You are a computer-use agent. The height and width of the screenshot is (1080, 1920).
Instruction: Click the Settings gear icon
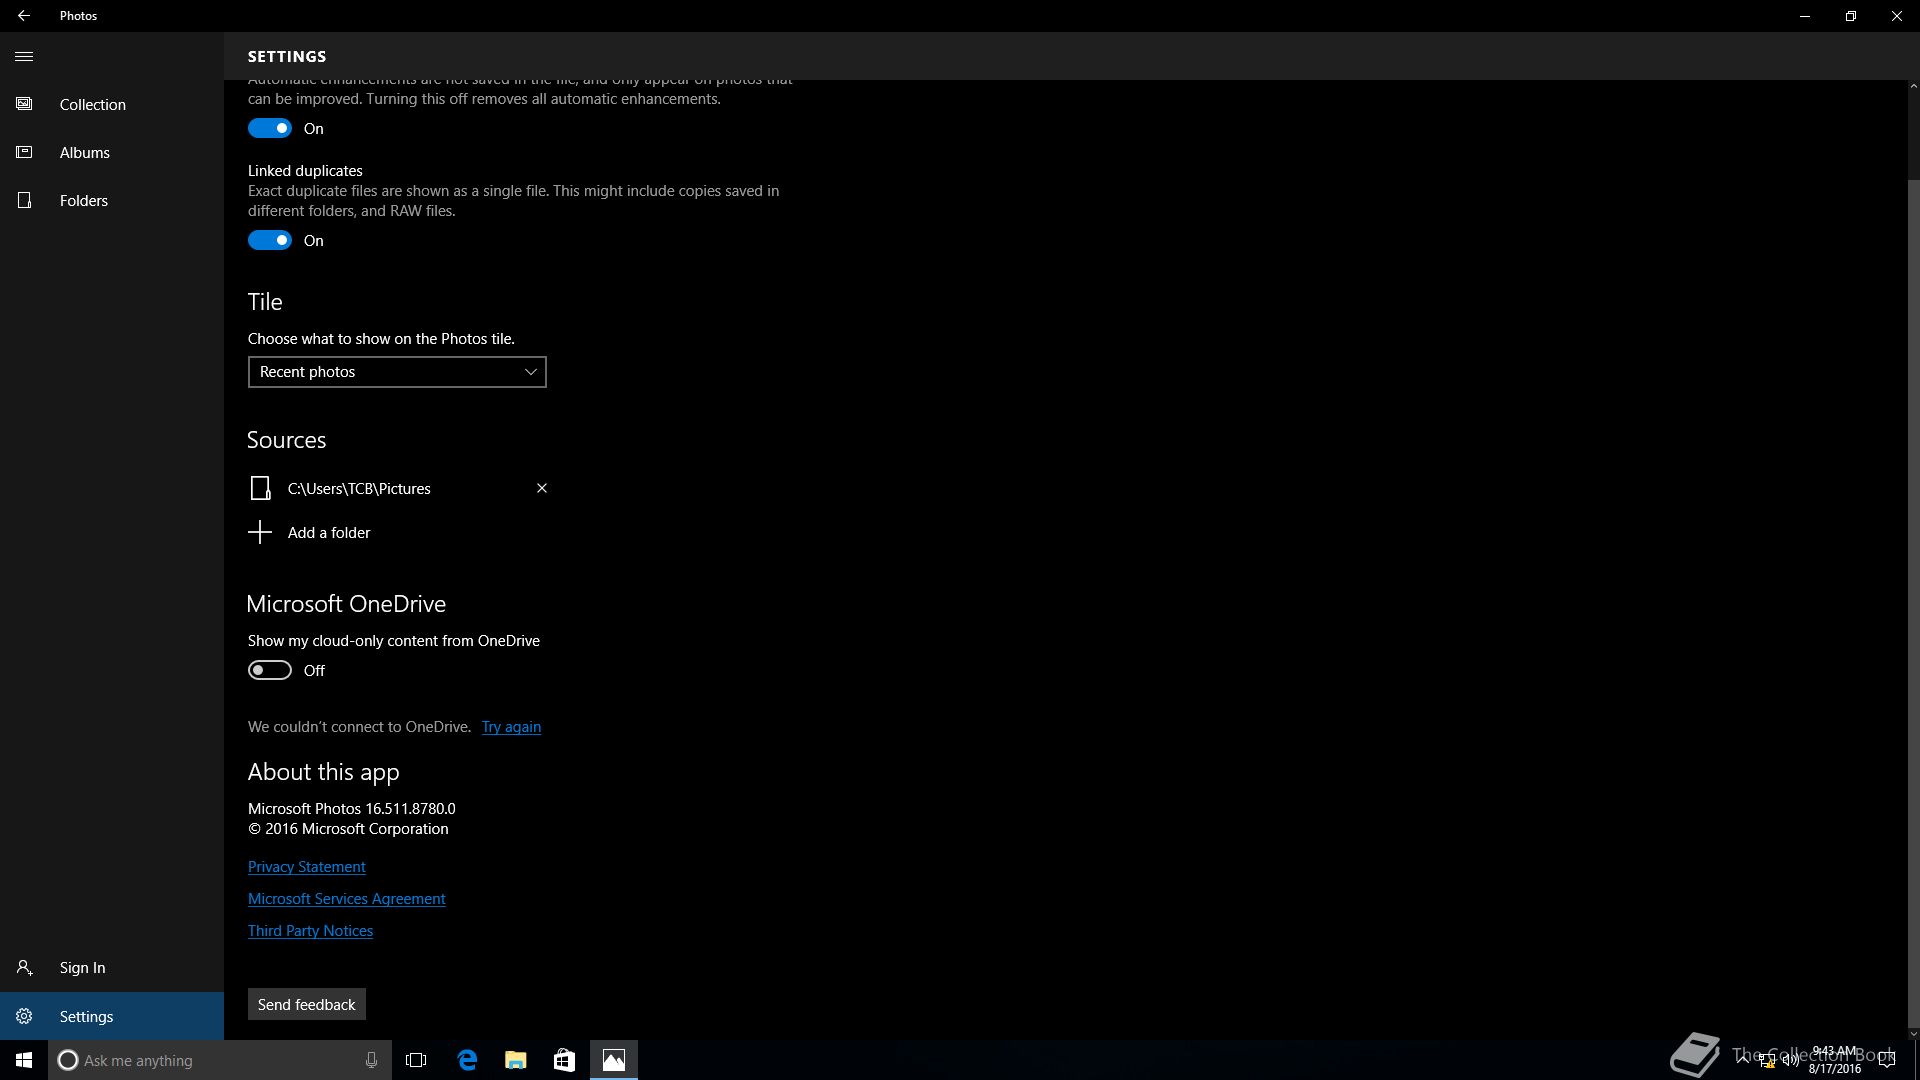tap(24, 1016)
